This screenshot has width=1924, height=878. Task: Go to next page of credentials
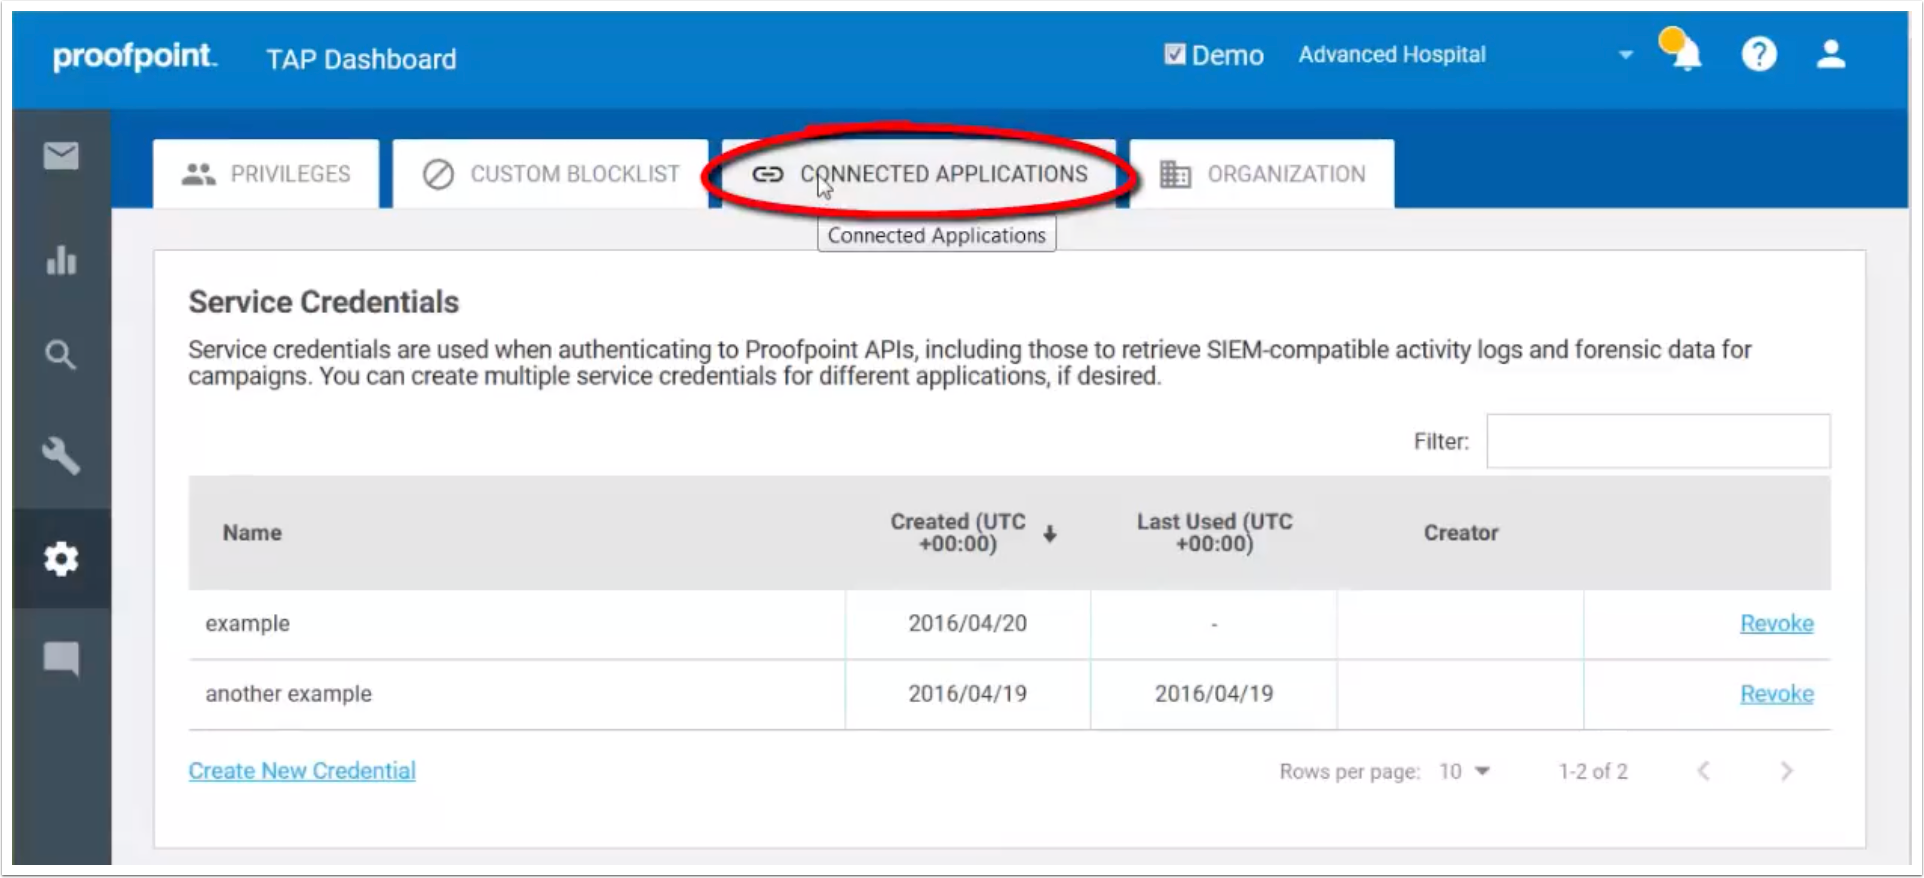click(x=1786, y=771)
